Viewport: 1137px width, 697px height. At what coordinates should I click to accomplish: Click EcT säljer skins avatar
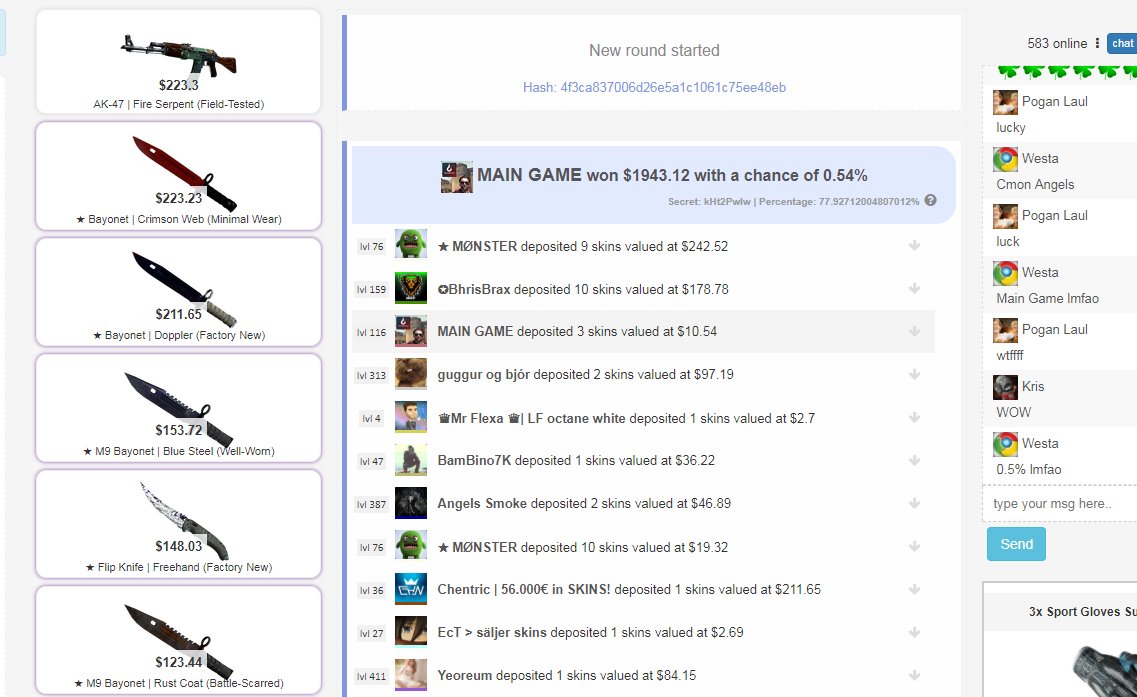410,631
